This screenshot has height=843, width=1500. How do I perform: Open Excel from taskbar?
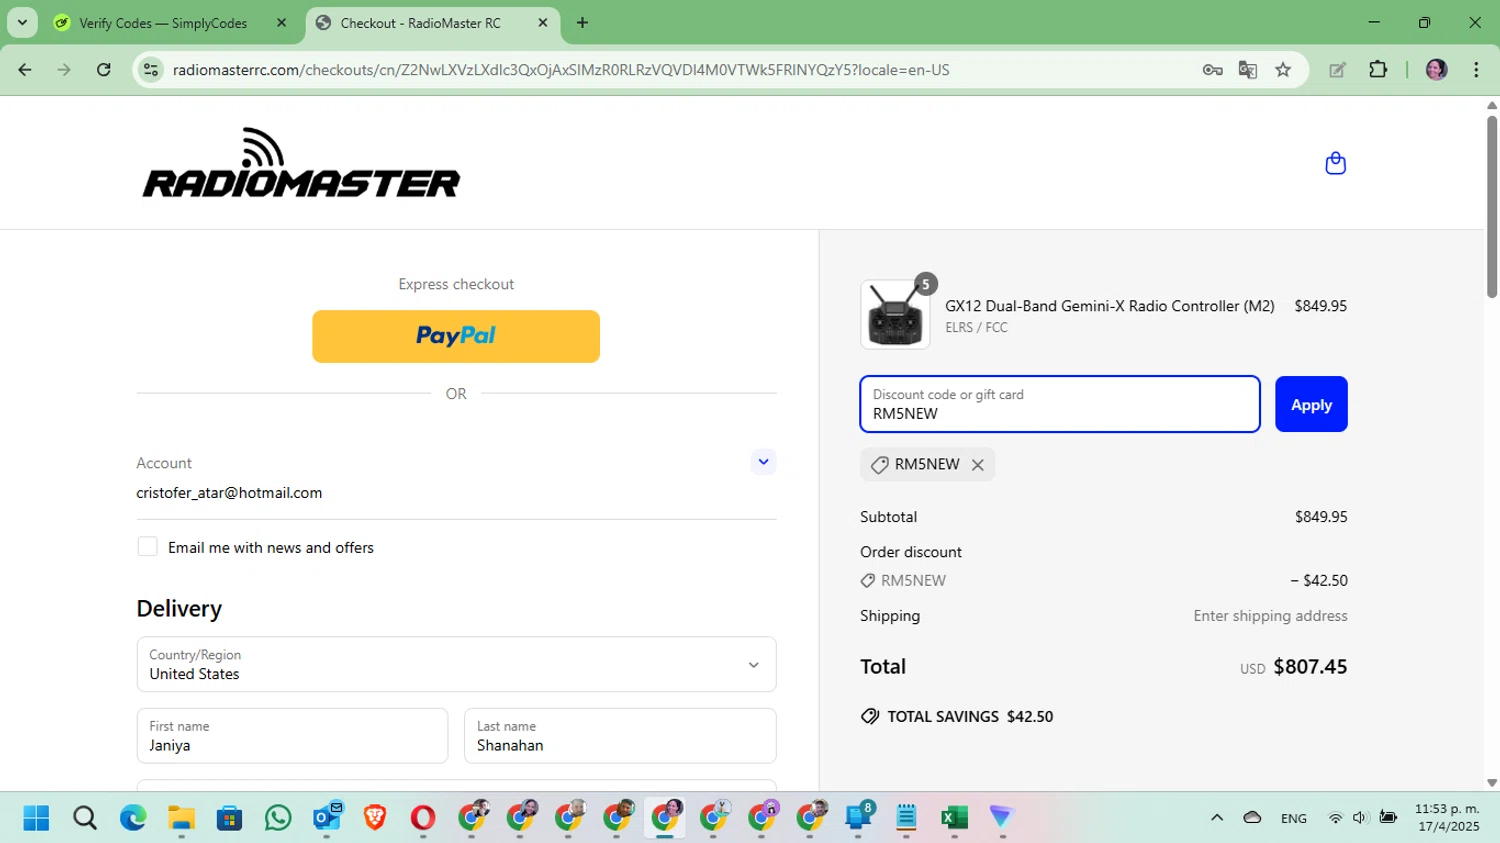click(x=954, y=818)
